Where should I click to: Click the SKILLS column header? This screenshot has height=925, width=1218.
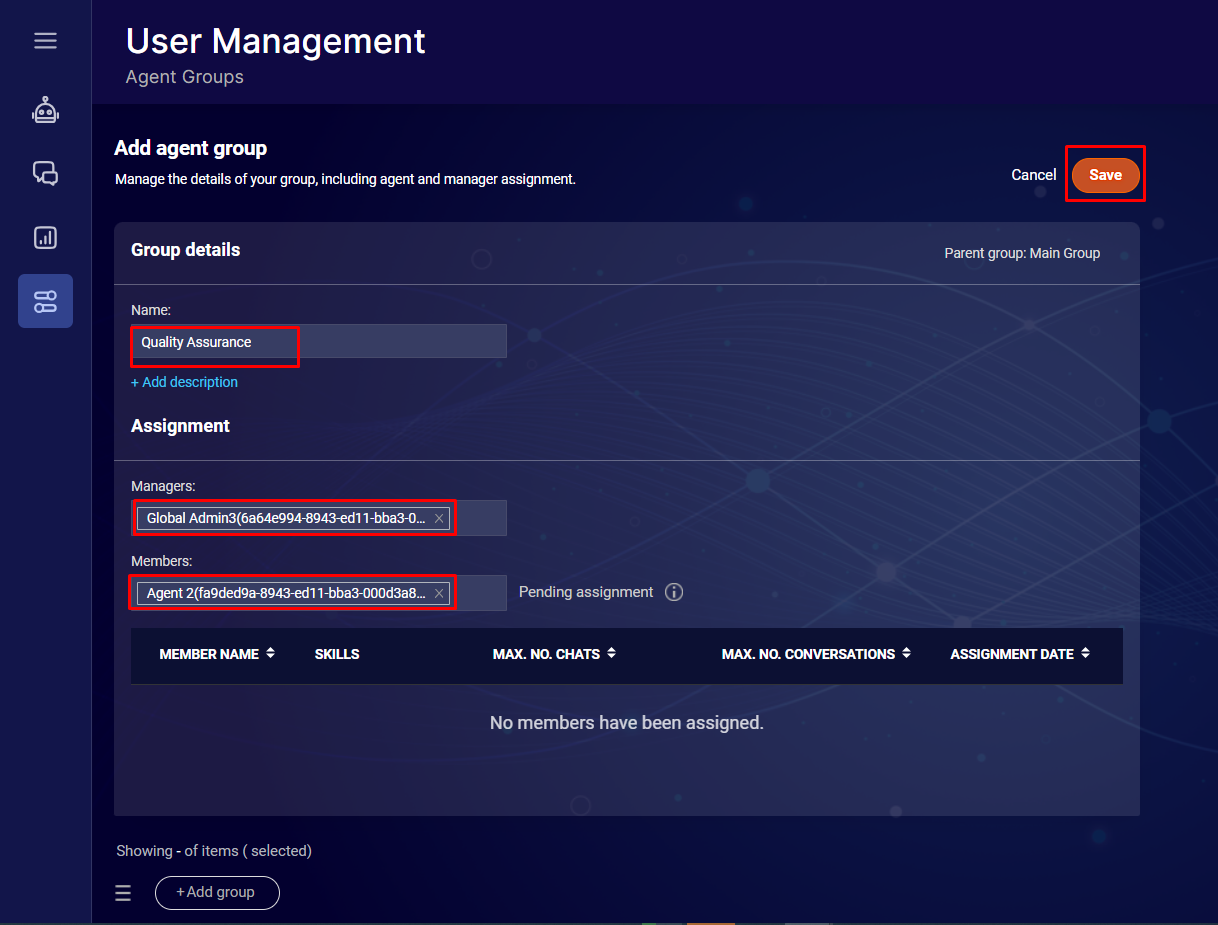pyautogui.click(x=337, y=654)
